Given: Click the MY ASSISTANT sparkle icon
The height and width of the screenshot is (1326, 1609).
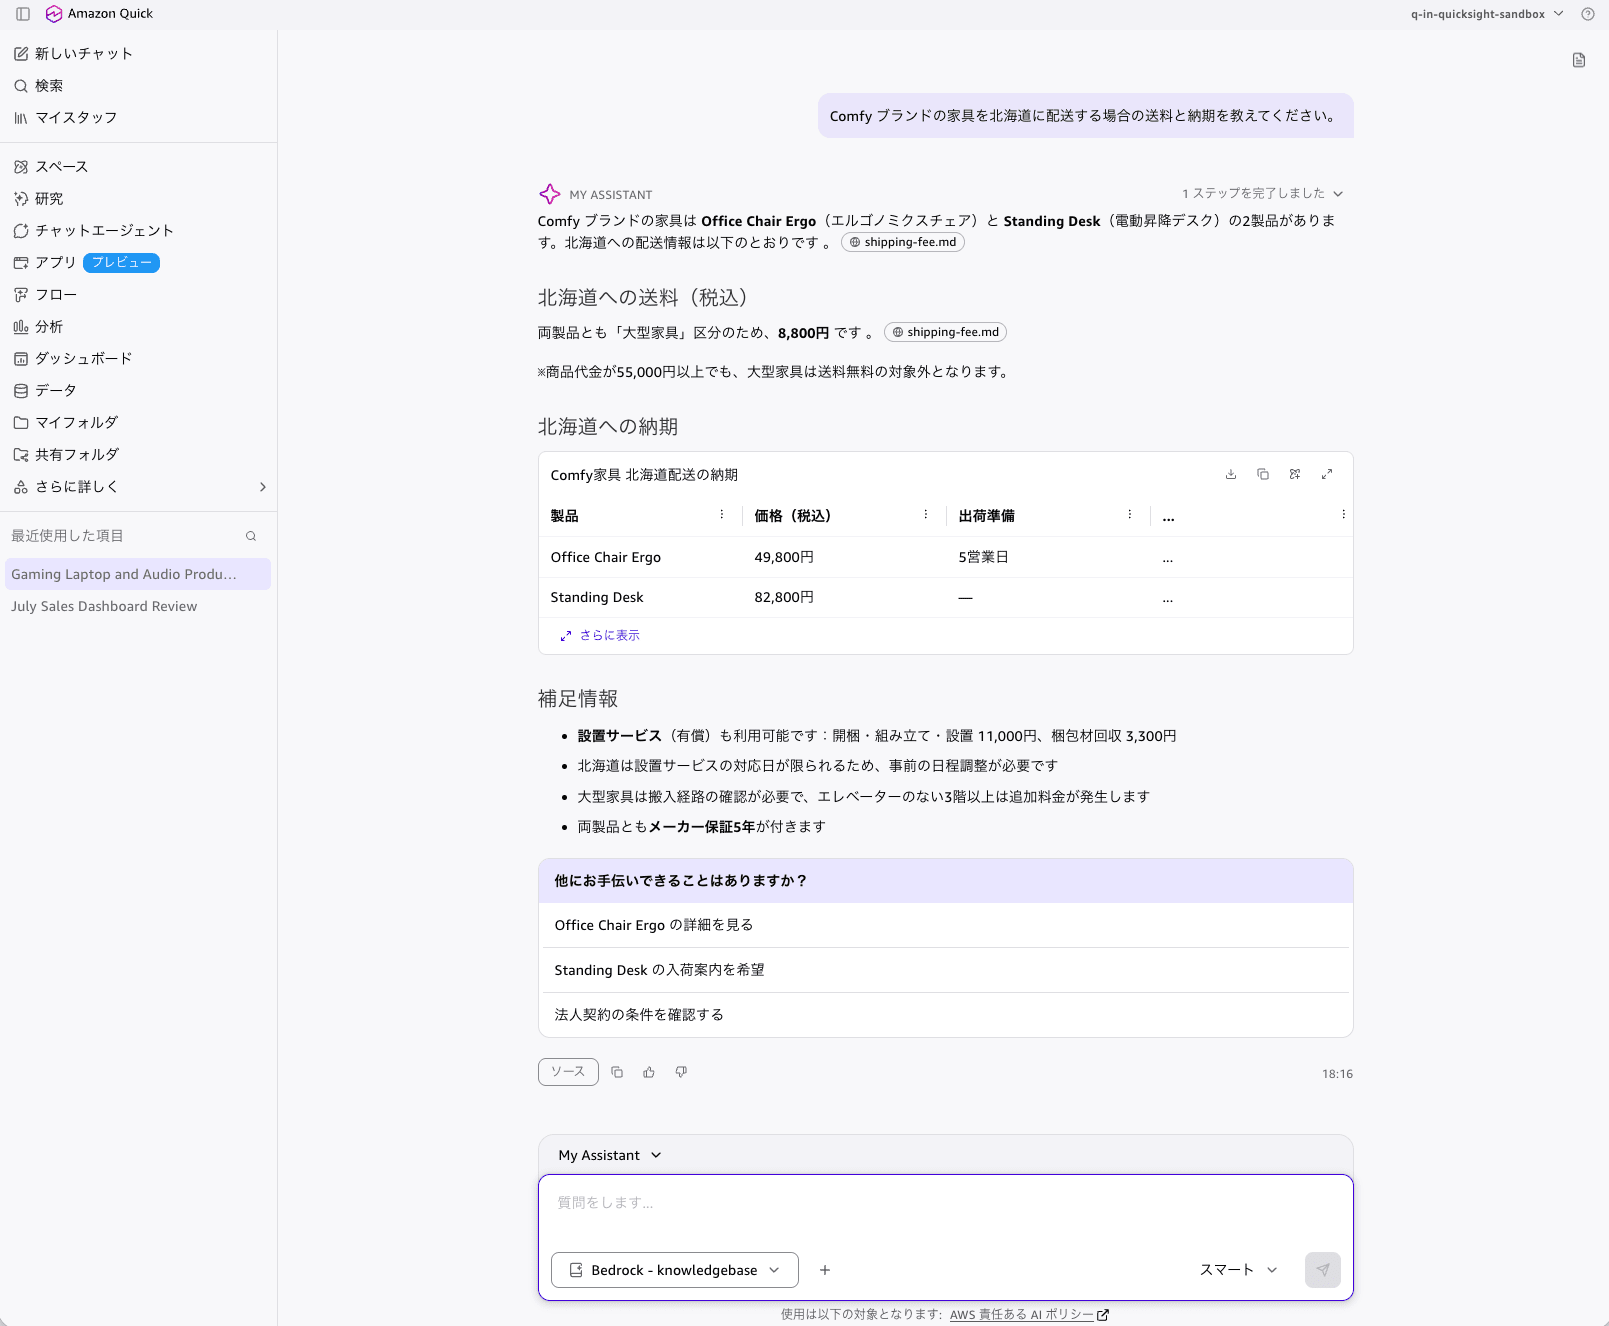Looking at the screenshot, I should (x=550, y=194).
